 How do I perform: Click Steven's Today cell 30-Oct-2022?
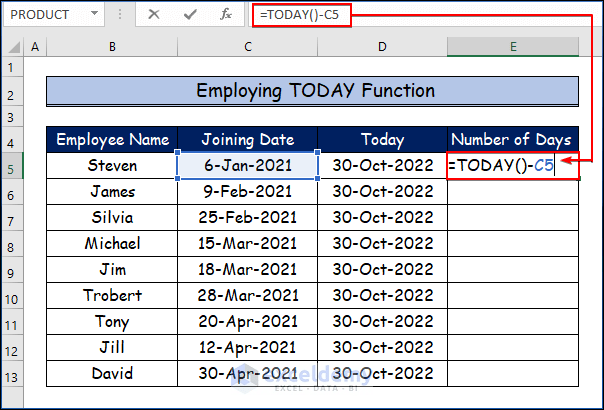[x=382, y=166]
